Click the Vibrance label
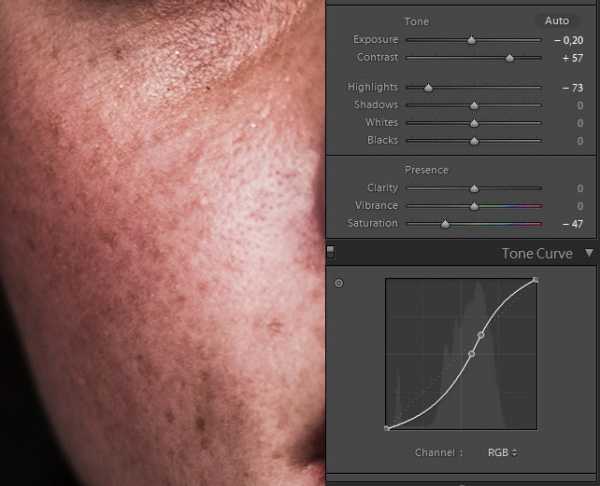Screen dimensions: 600x486 [x=377, y=205]
